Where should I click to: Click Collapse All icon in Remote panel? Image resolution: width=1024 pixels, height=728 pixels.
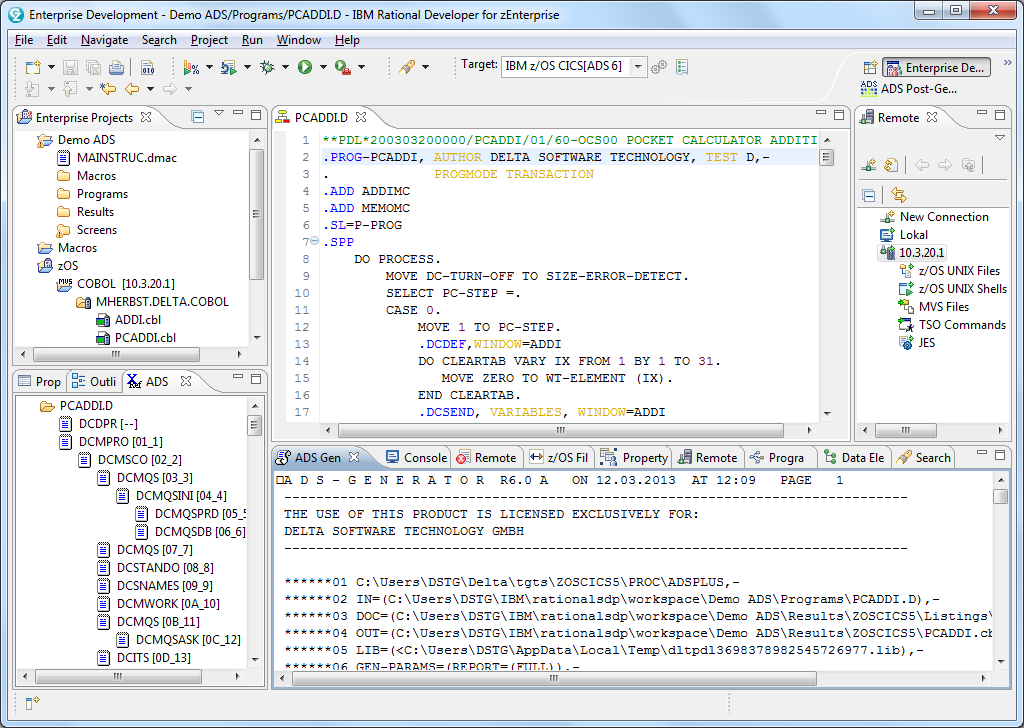pos(869,195)
